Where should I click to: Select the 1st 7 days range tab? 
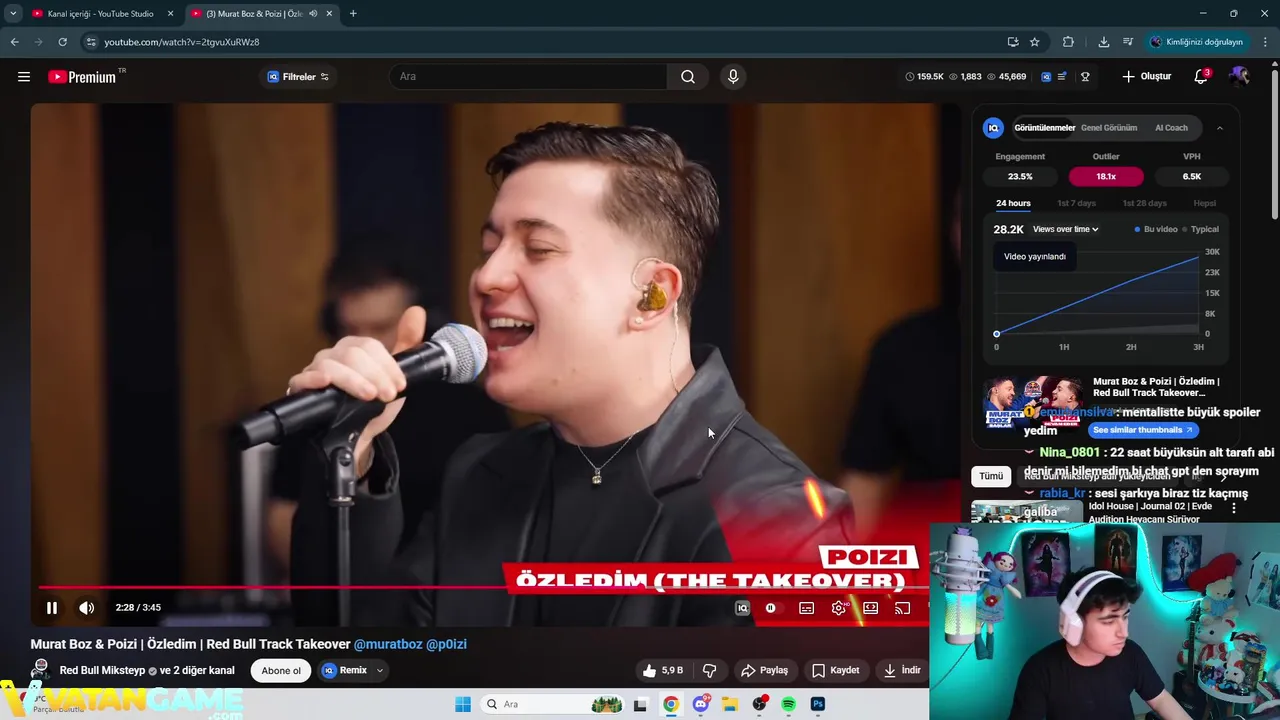pyautogui.click(x=1076, y=203)
